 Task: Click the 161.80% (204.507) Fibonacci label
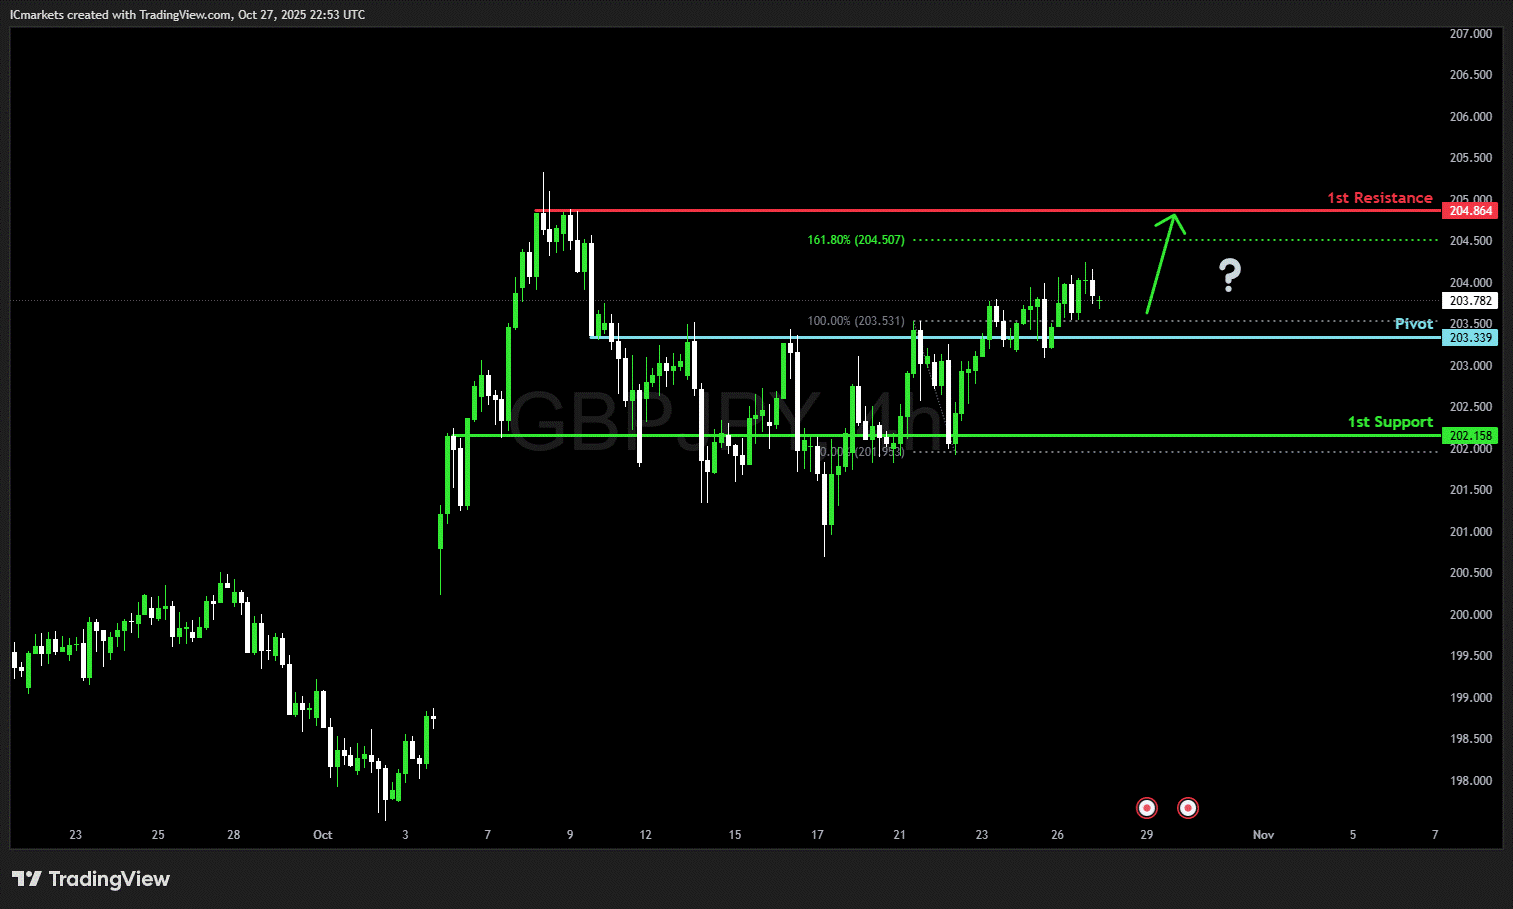click(855, 240)
